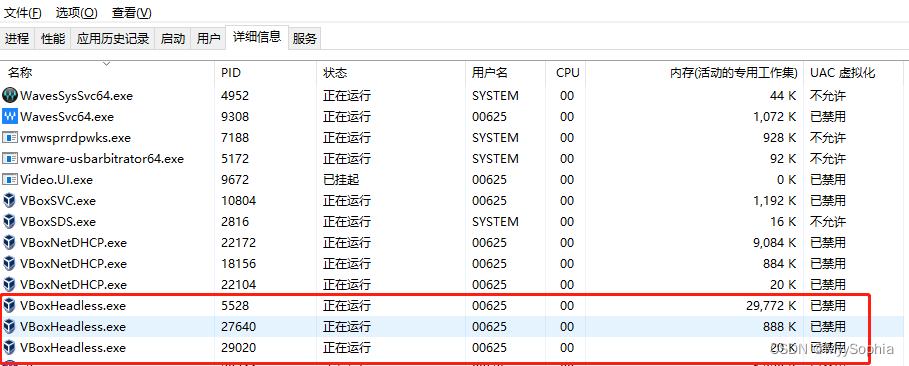Click PID value 7188
The image size is (909, 366).
[x=235, y=137]
